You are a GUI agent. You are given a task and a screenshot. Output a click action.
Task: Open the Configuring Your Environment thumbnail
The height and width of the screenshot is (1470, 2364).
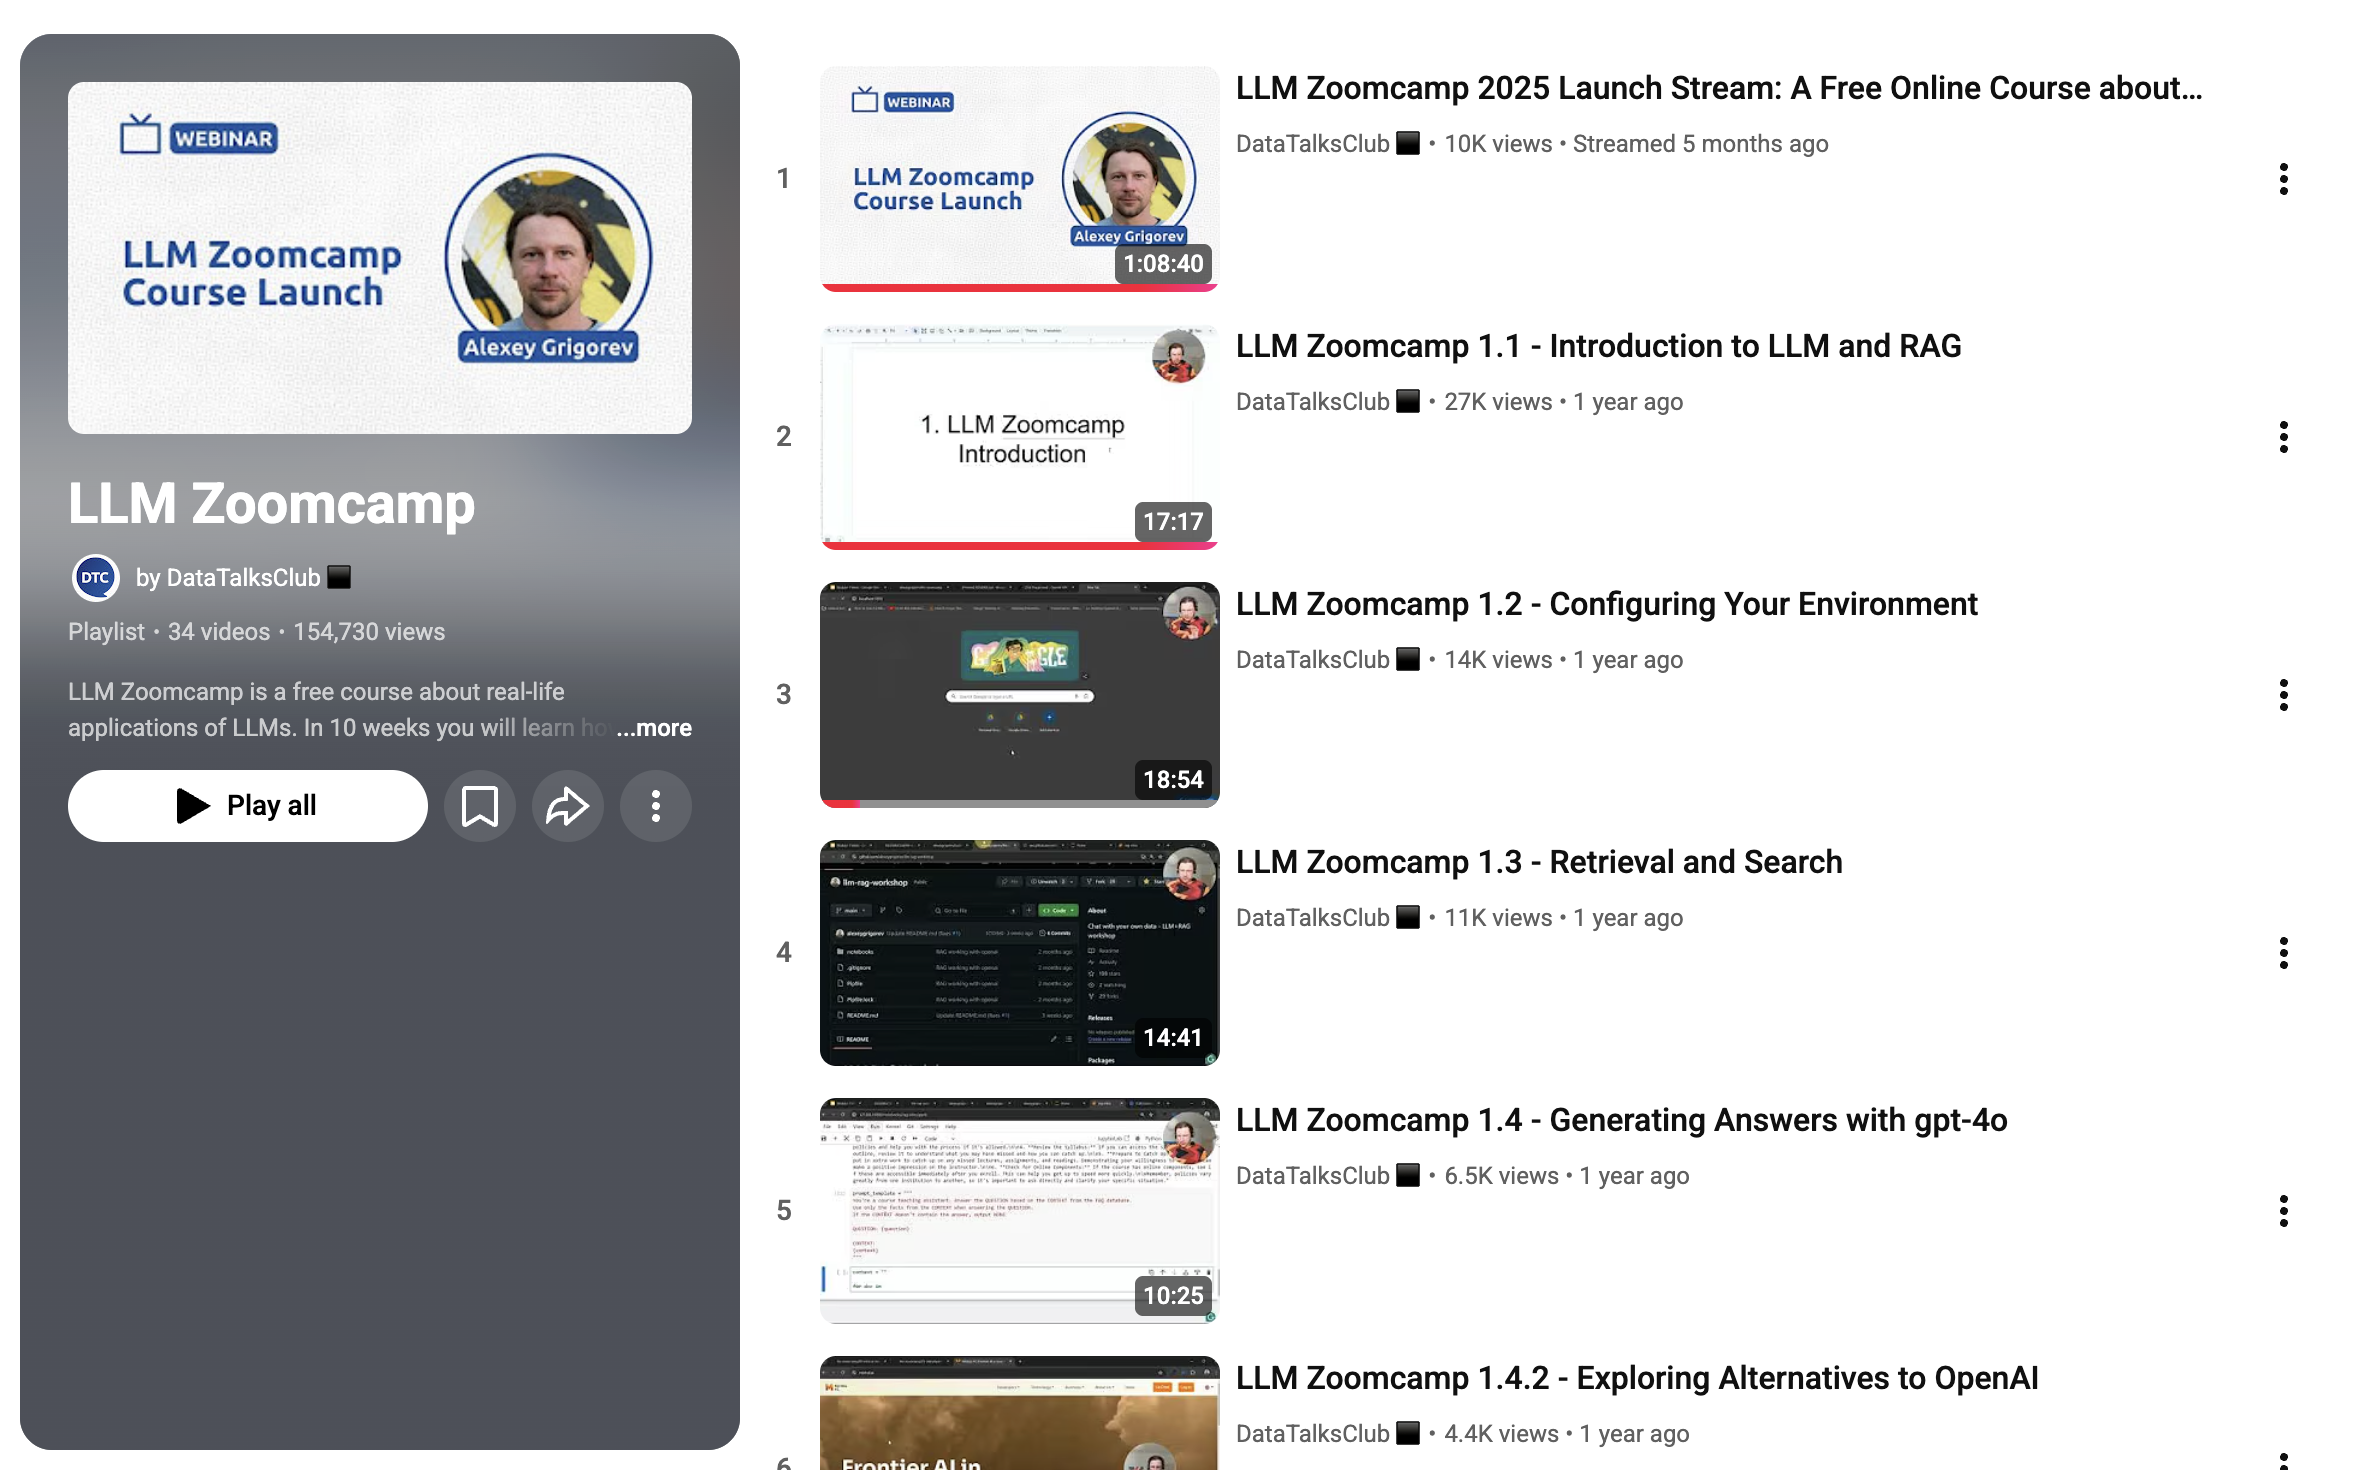1019,693
